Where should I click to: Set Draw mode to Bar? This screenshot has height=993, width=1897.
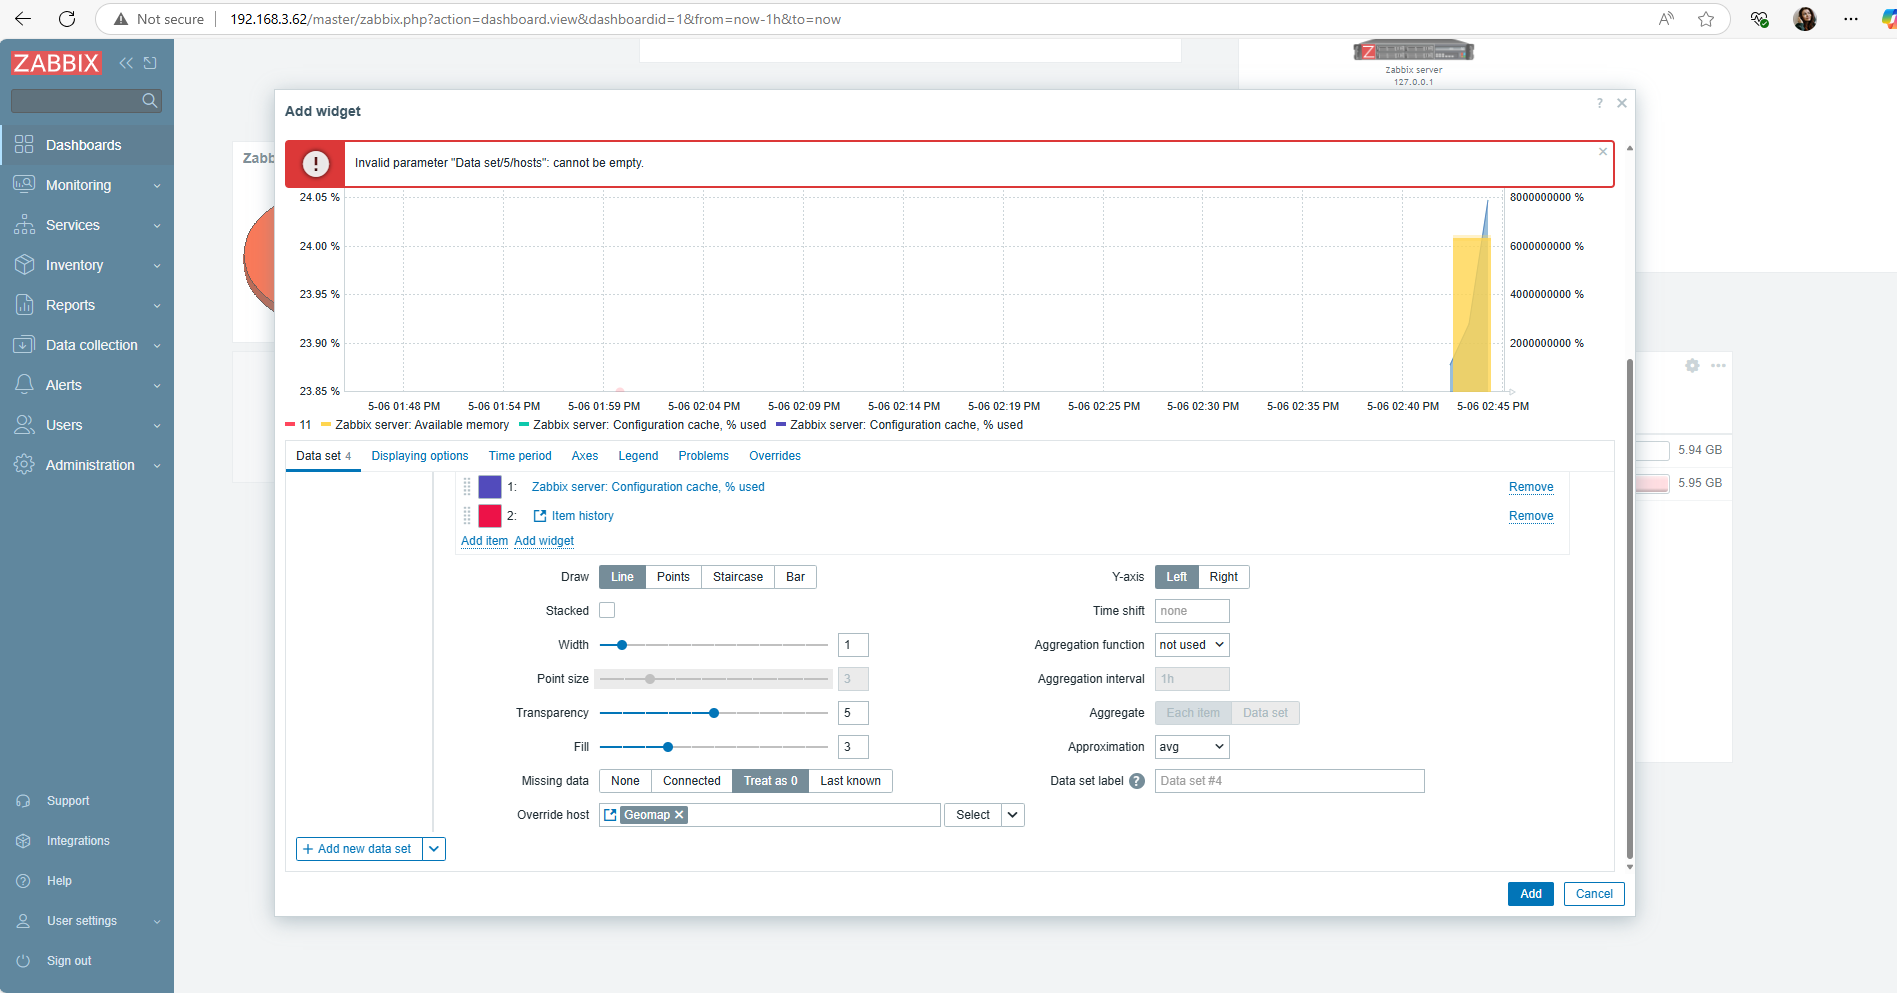(x=796, y=577)
